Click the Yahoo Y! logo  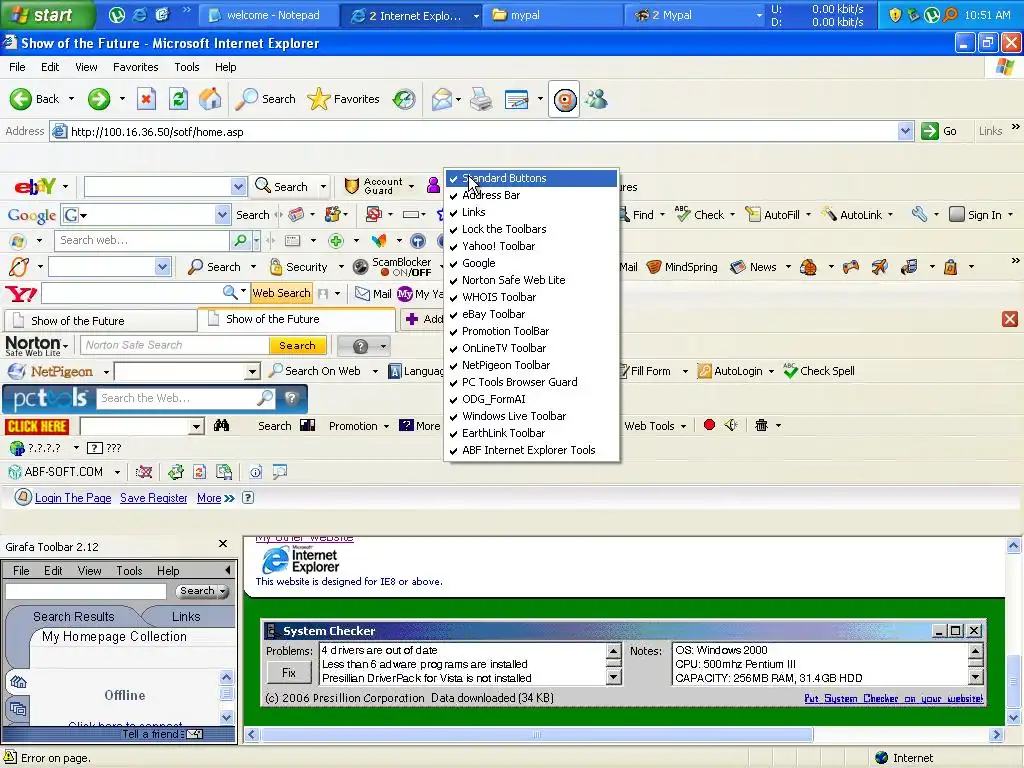(x=21, y=294)
